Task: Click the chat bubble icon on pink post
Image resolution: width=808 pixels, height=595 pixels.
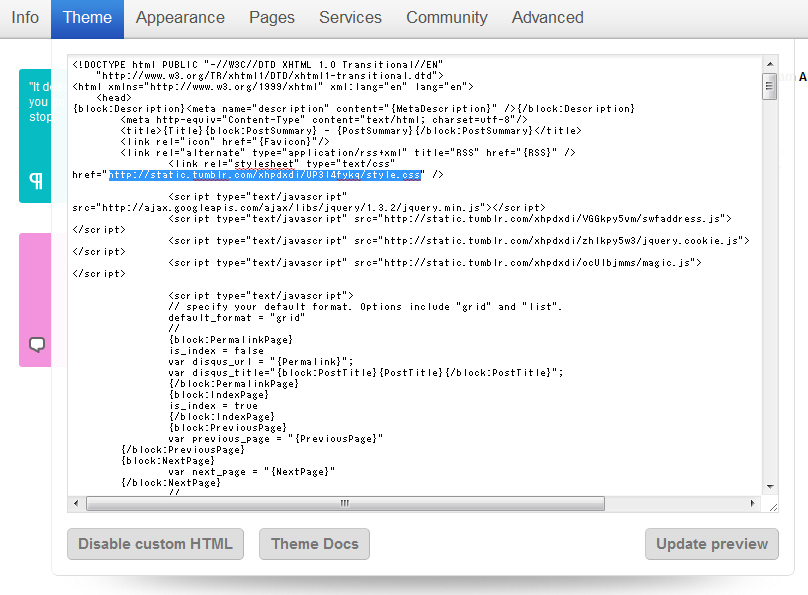Action: tap(37, 344)
